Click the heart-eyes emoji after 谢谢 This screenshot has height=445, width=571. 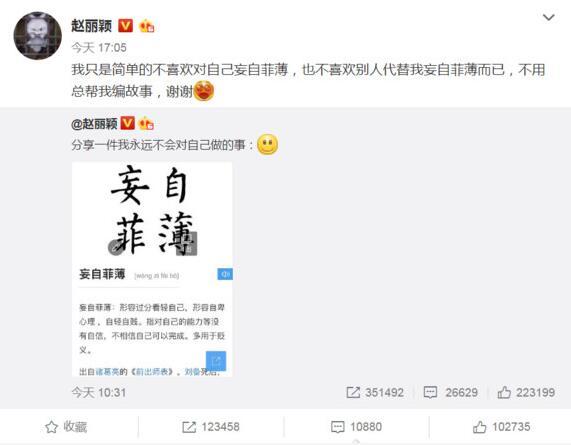[204, 91]
